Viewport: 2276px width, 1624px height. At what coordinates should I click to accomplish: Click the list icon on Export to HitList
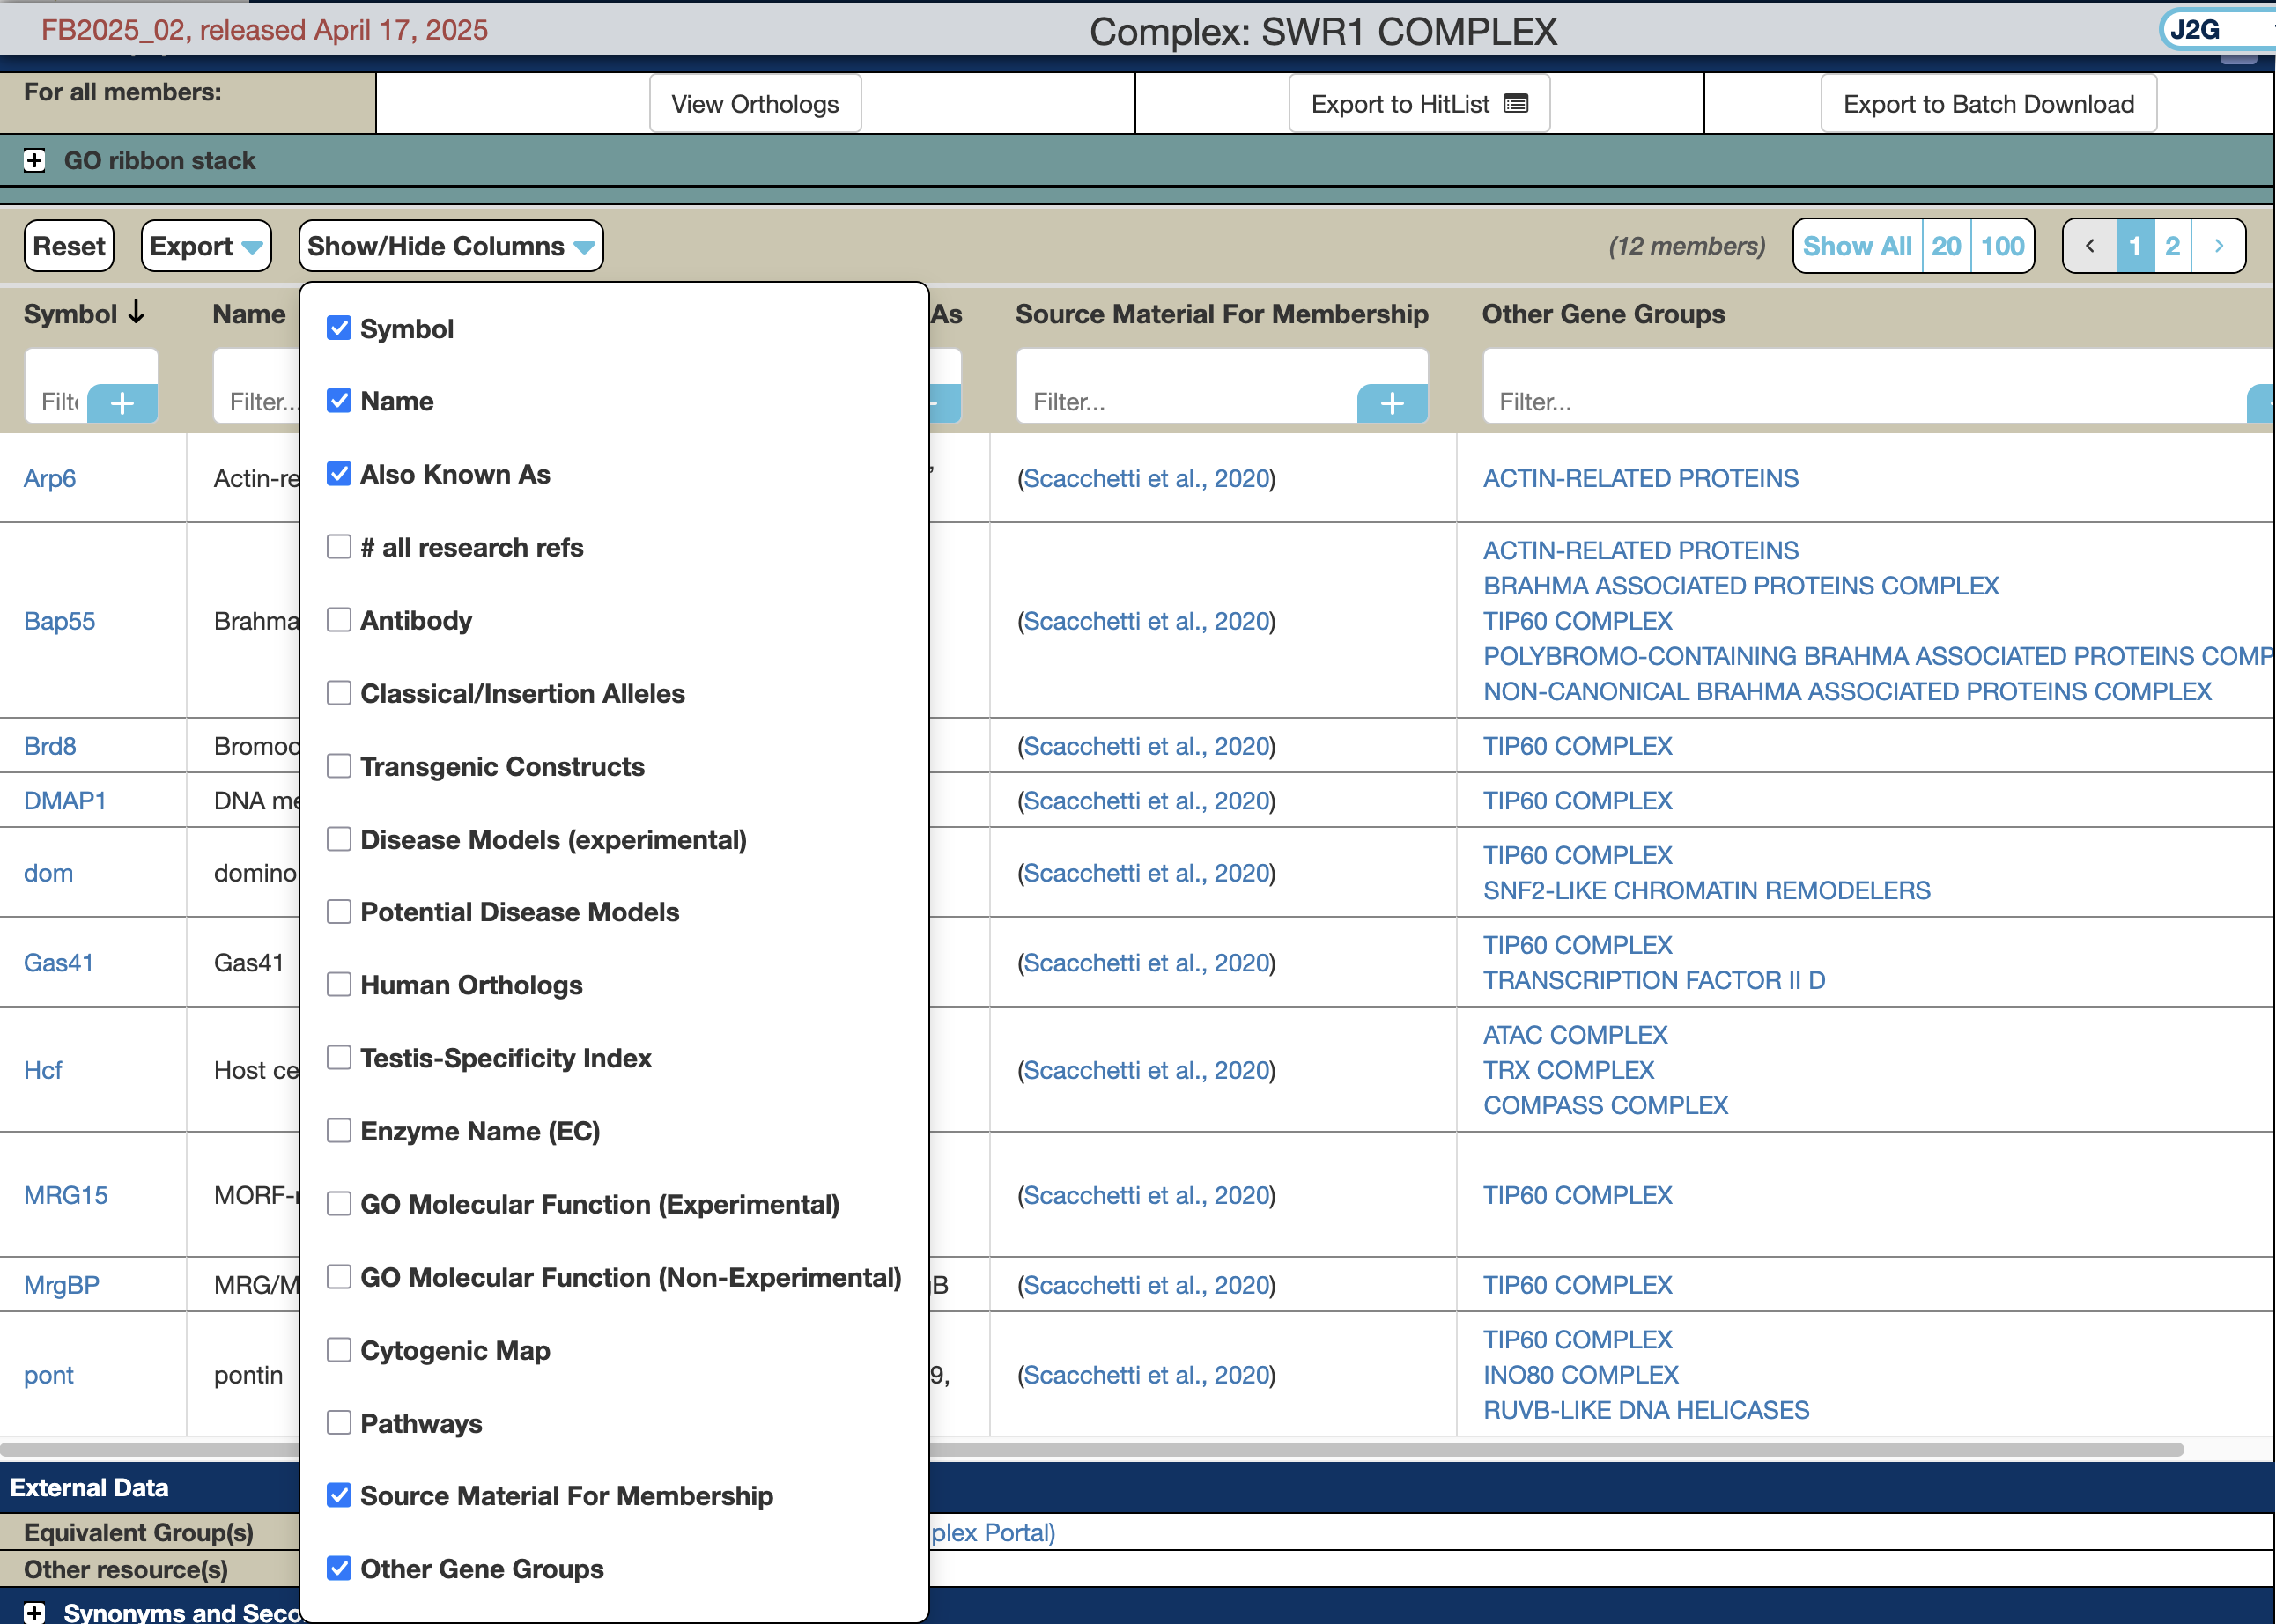tap(1516, 104)
